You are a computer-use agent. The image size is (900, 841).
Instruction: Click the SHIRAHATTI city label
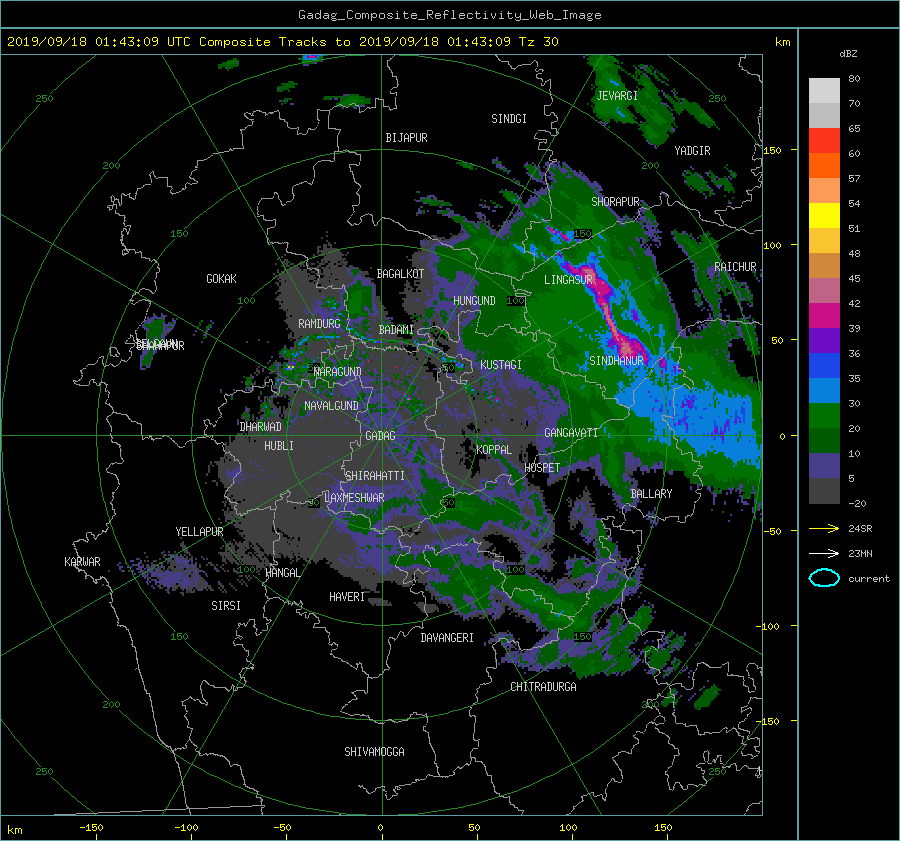point(375,476)
